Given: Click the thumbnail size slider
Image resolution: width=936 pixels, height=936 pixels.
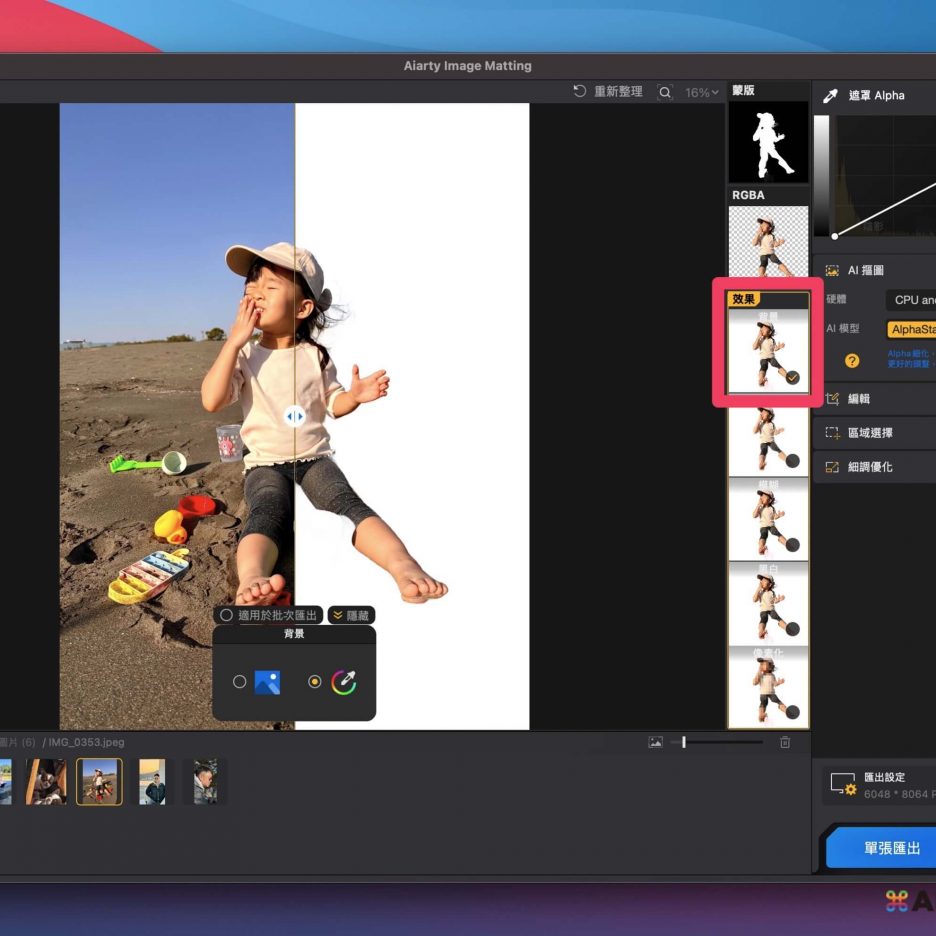Looking at the screenshot, I should pos(720,742).
